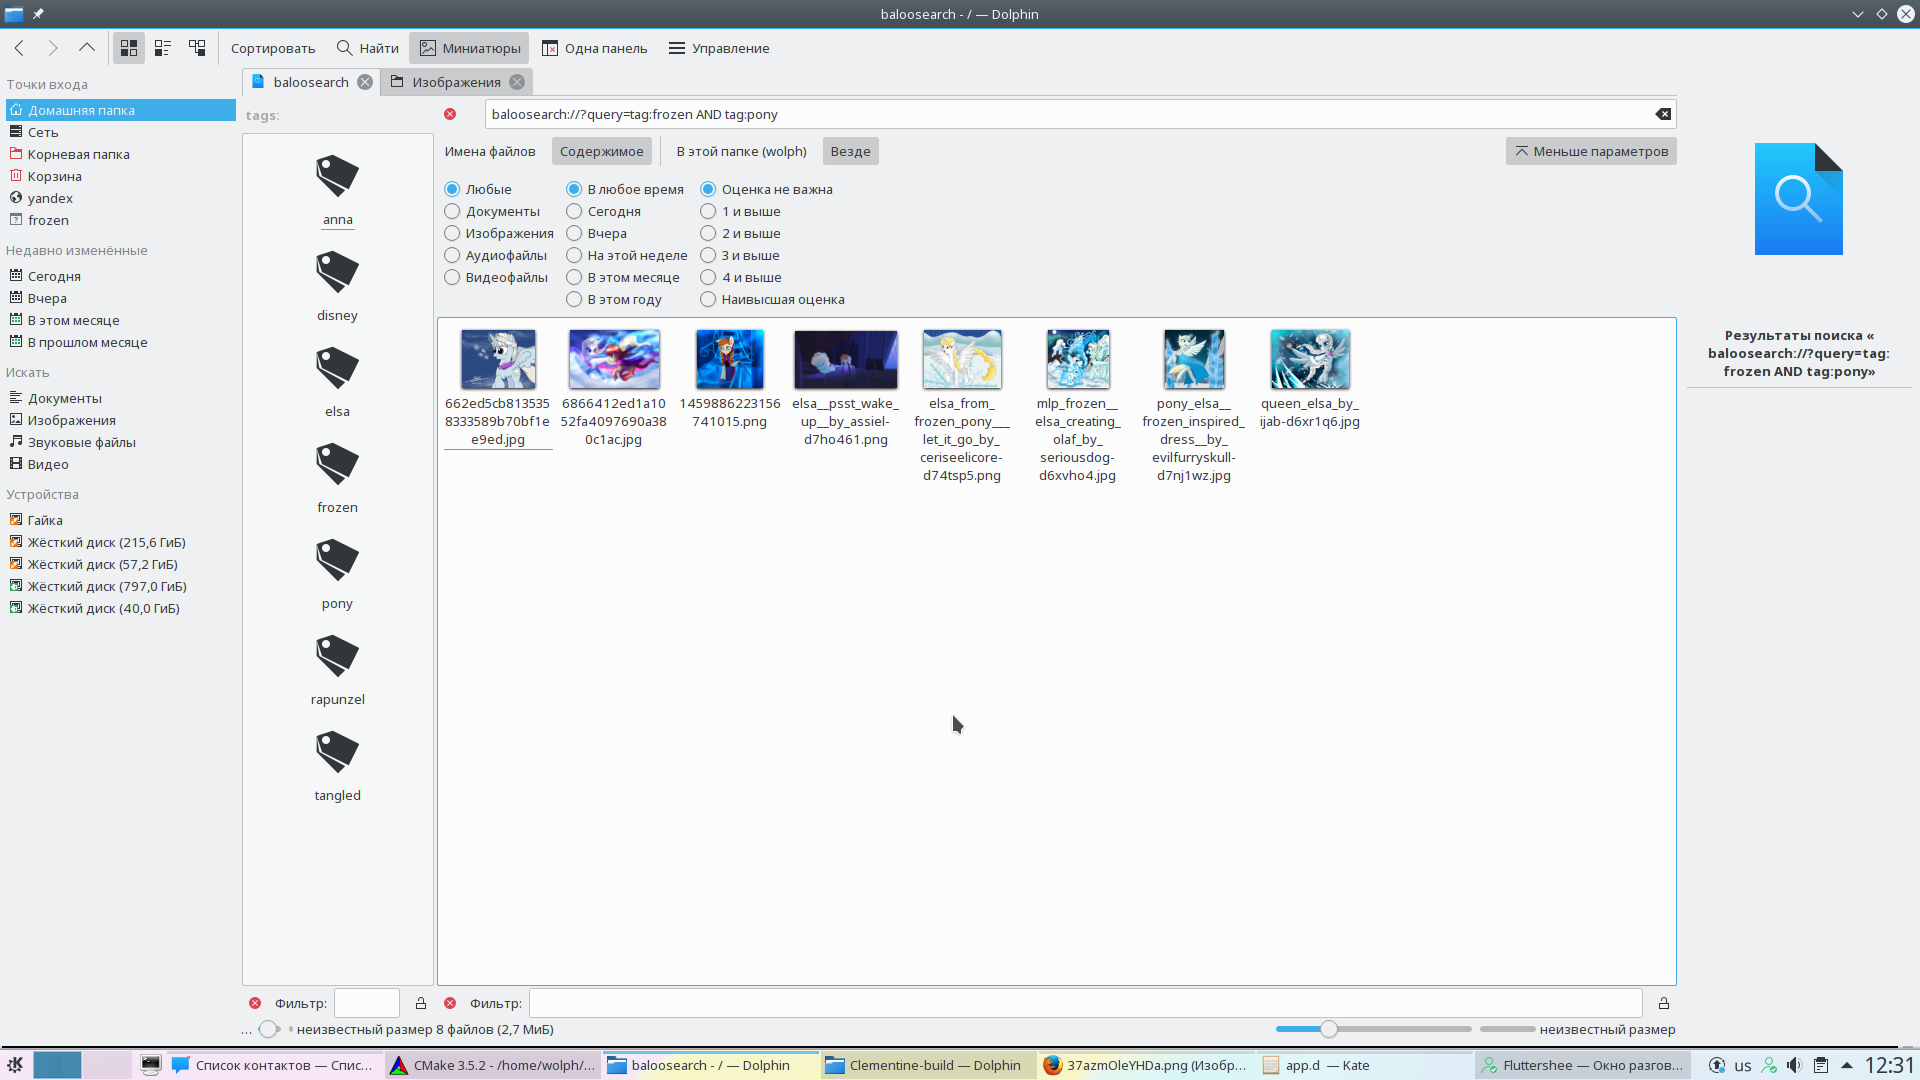Clear the search query text field

pyautogui.click(x=1663, y=114)
